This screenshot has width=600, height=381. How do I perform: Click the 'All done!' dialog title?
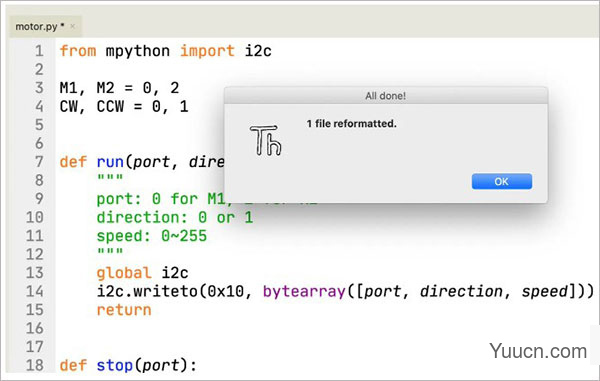pyautogui.click(x=385, y=96)
